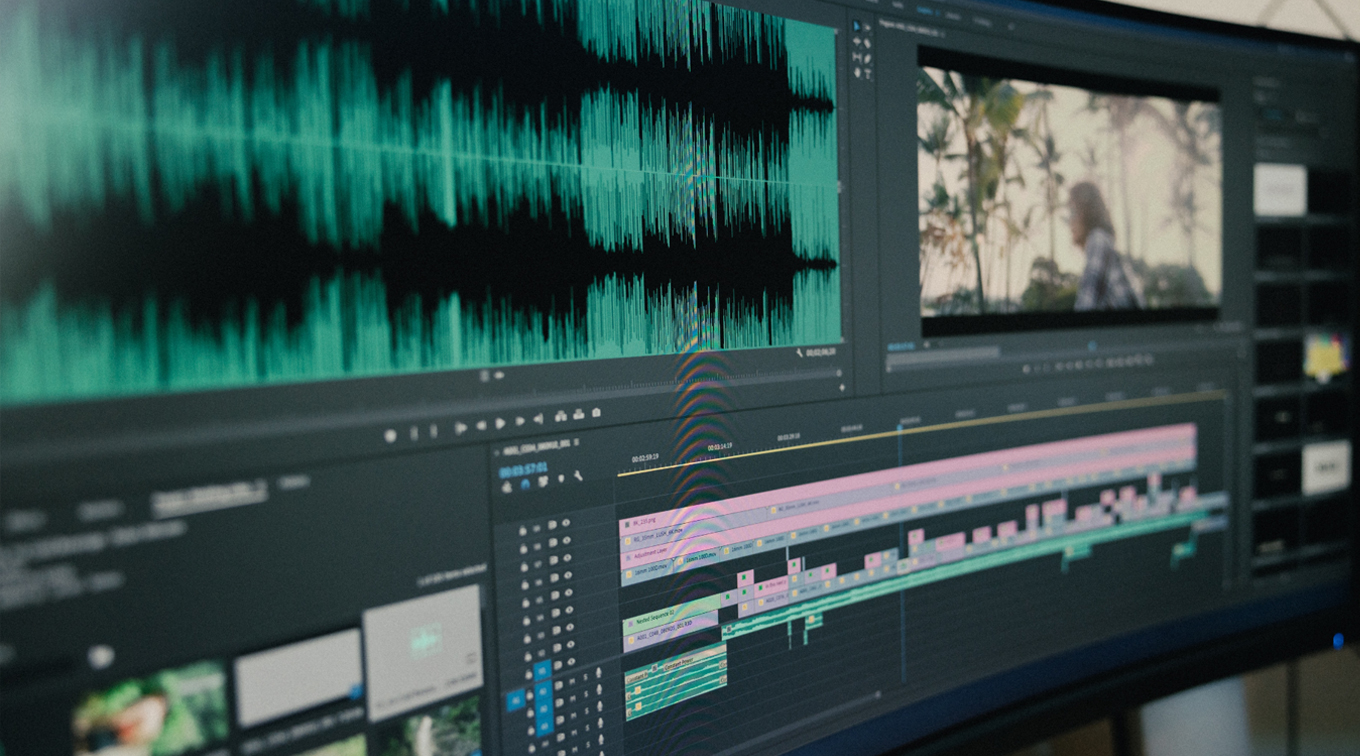The height and width of the screenshot is (756, 1360).
Task: Click the Source monitor horizontal zoom handle
Action: 840,373
